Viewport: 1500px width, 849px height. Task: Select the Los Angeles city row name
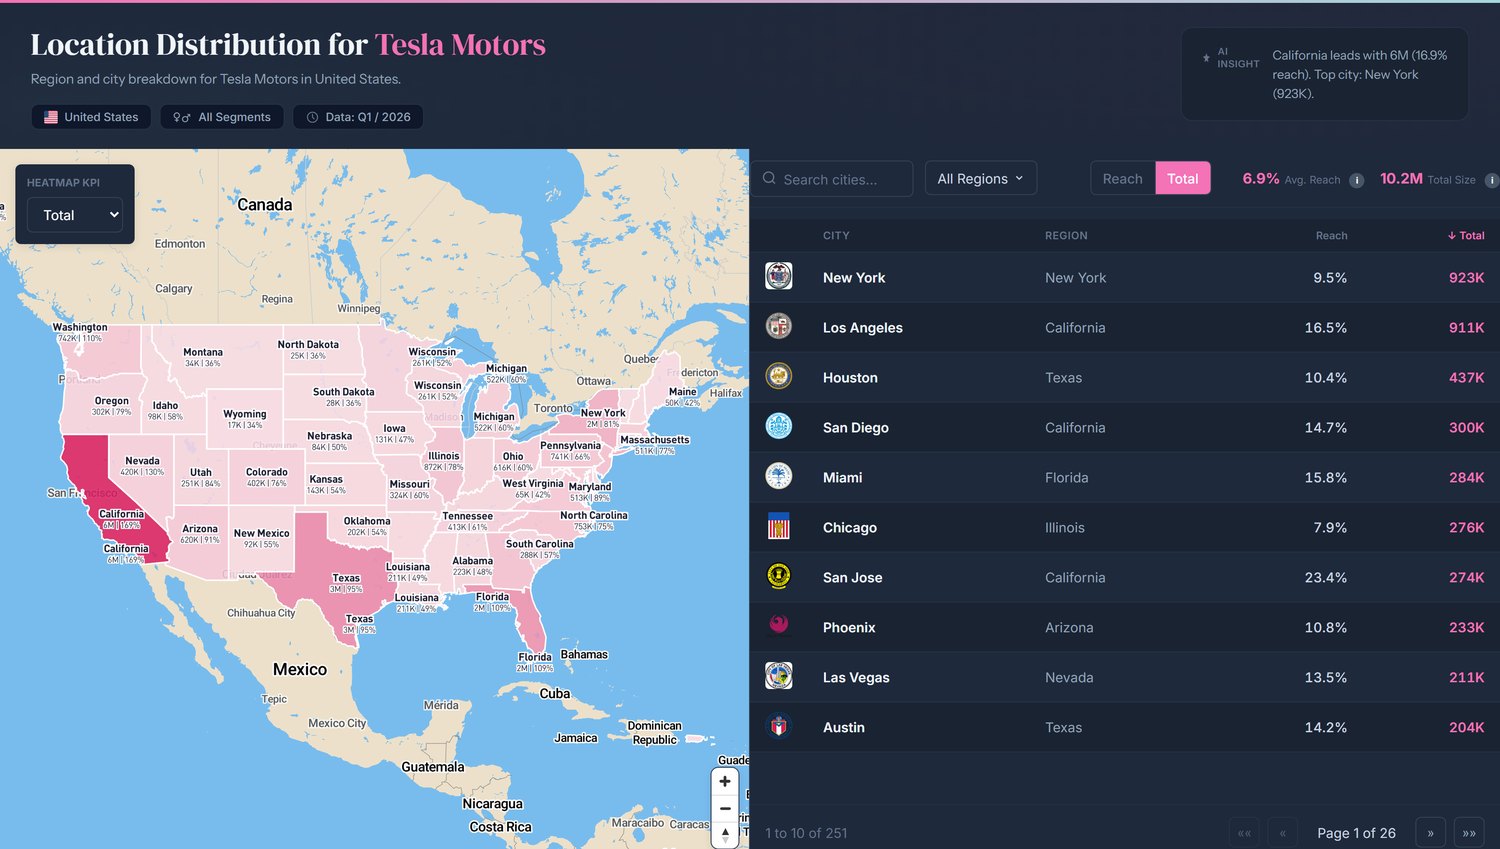pyautogui.click(x=863, y=328)
